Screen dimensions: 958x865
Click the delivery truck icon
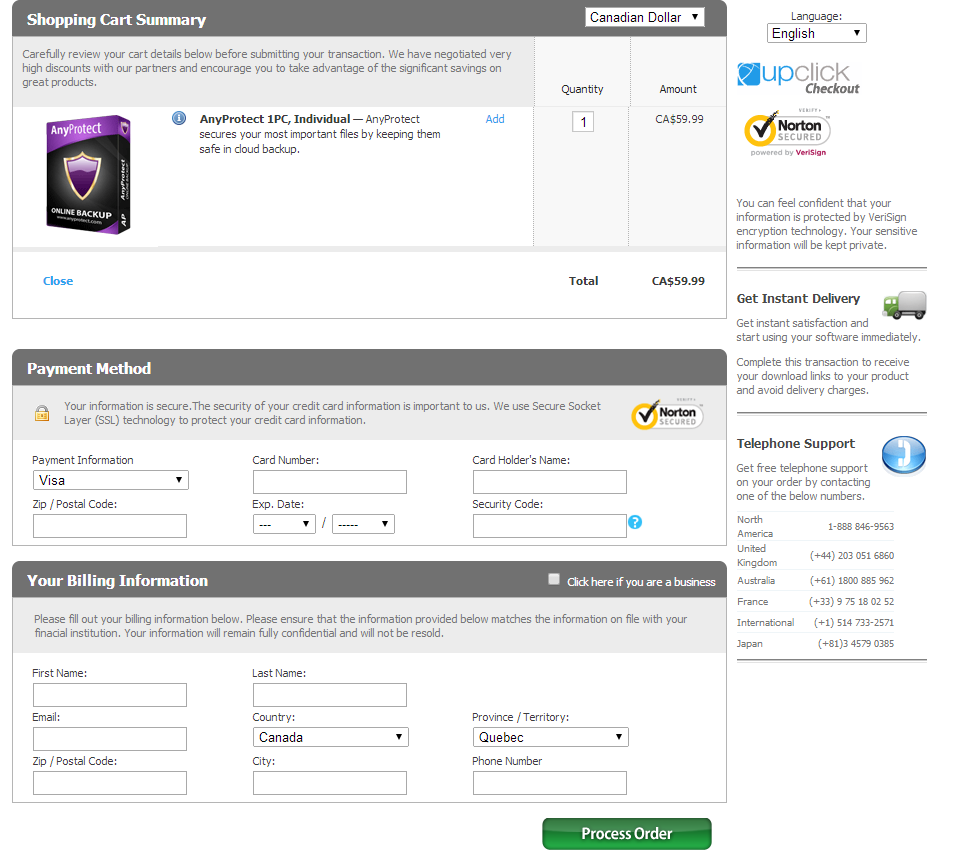(x=903, y=305)
